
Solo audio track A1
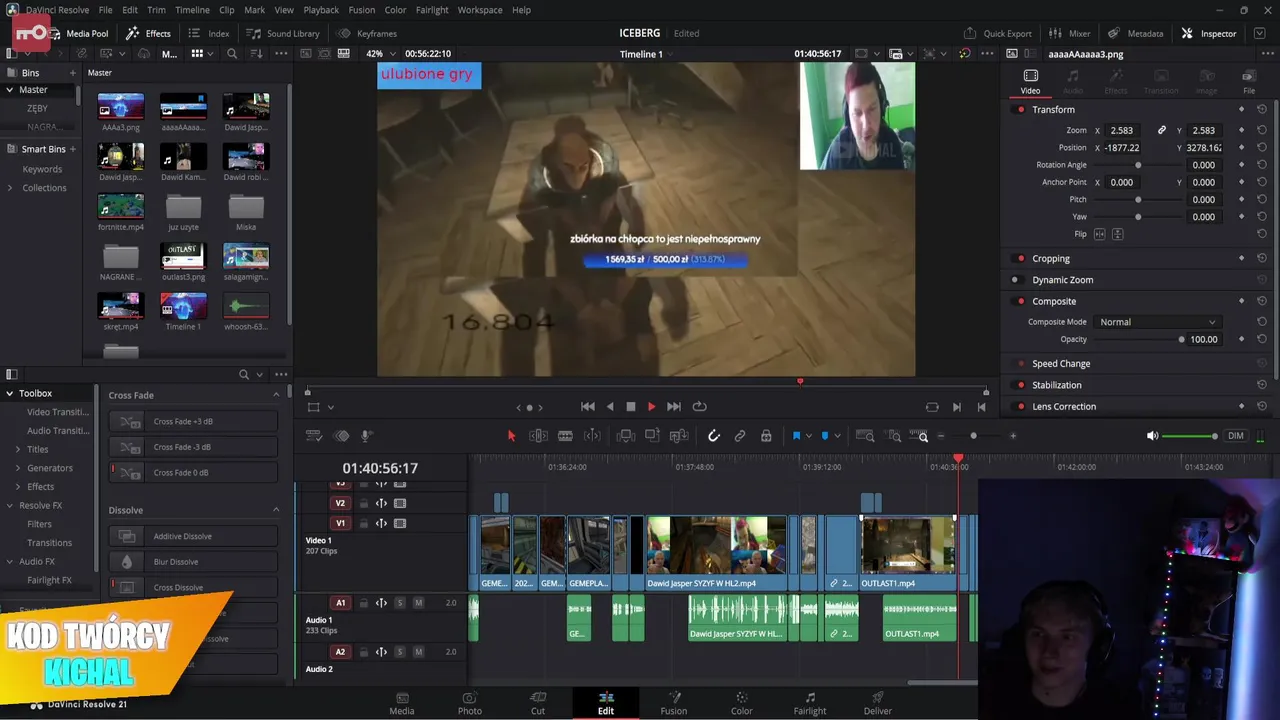click(x=400, y=603)
